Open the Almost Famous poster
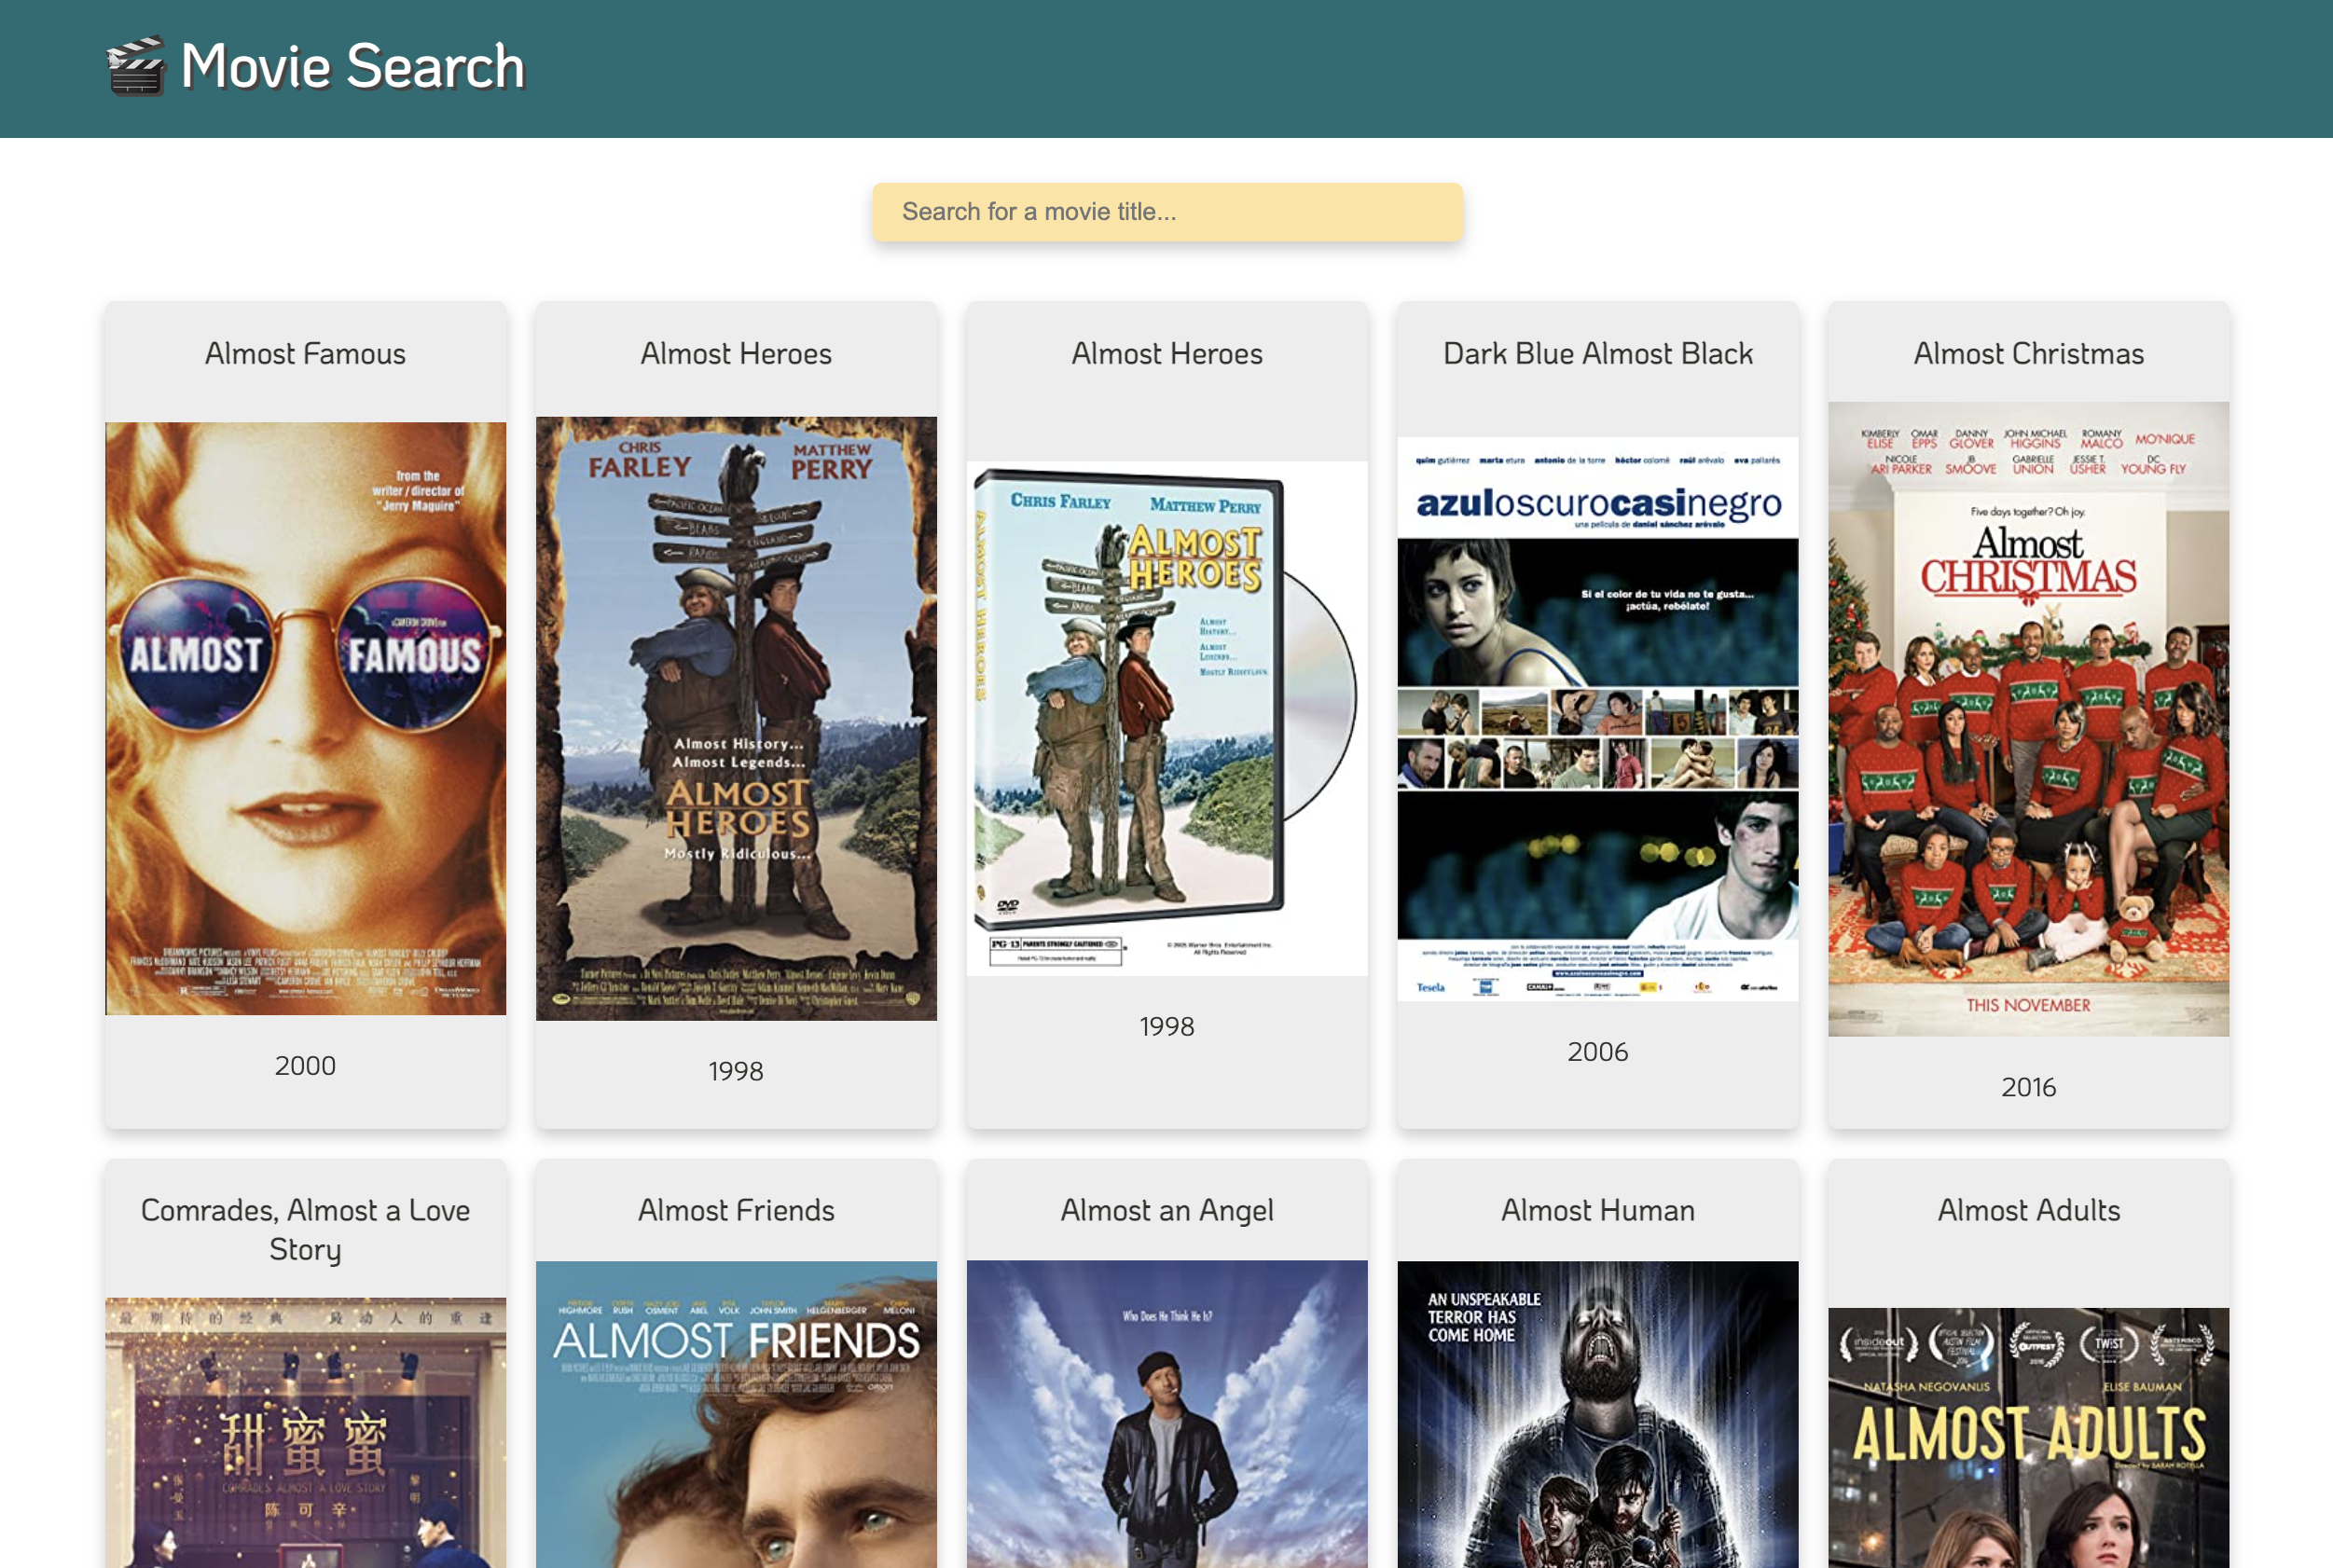This screenshot has height=1568, width=2333. pos(306,718)
